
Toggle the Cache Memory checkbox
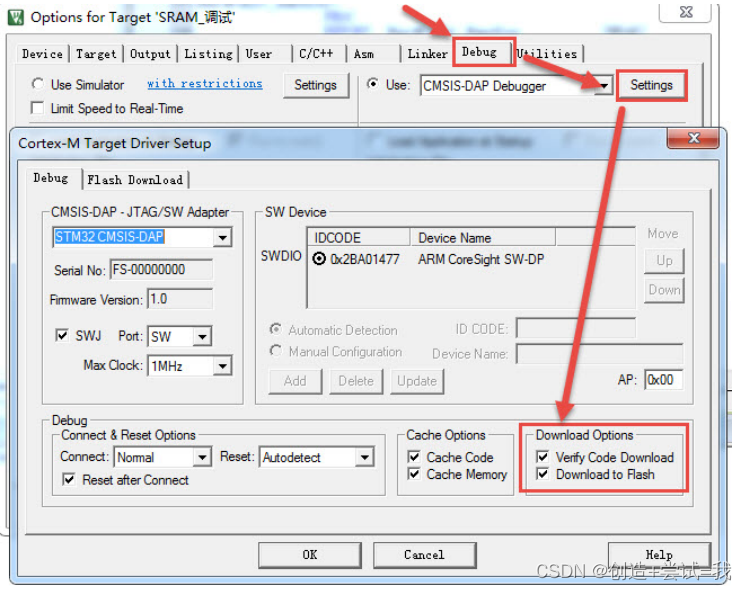point(414,474)
